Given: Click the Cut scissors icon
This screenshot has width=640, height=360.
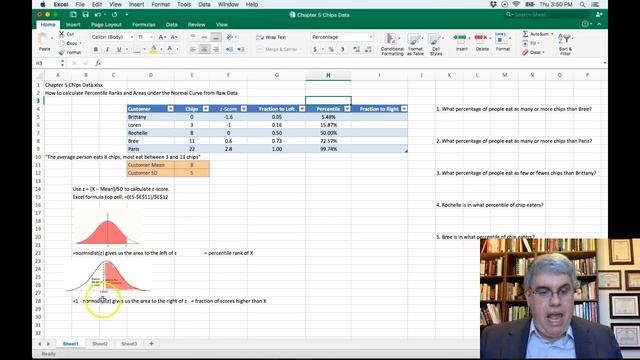Looking at the screenshot, I should coord(62,34).
